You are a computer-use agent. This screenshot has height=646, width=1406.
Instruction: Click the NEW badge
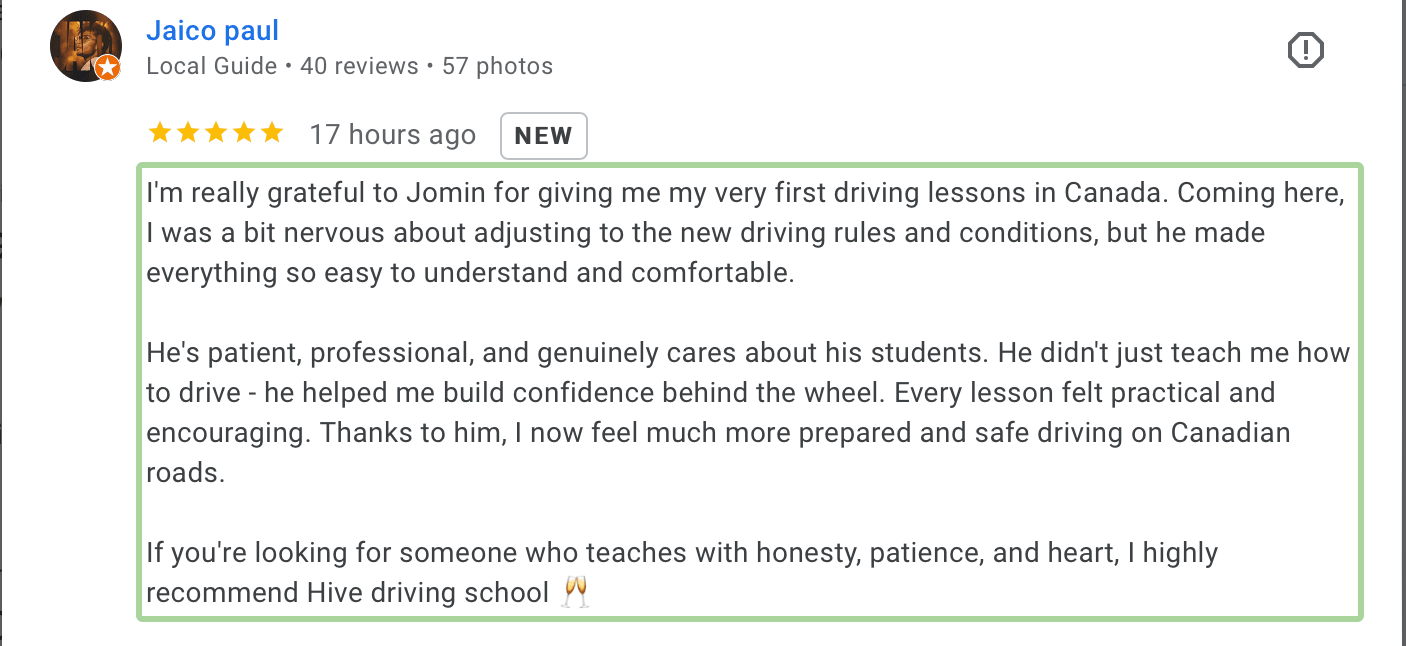543,136
